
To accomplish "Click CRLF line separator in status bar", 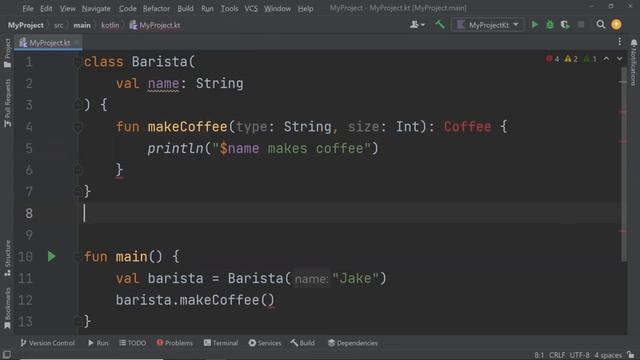I will click(x=557, y=355).
